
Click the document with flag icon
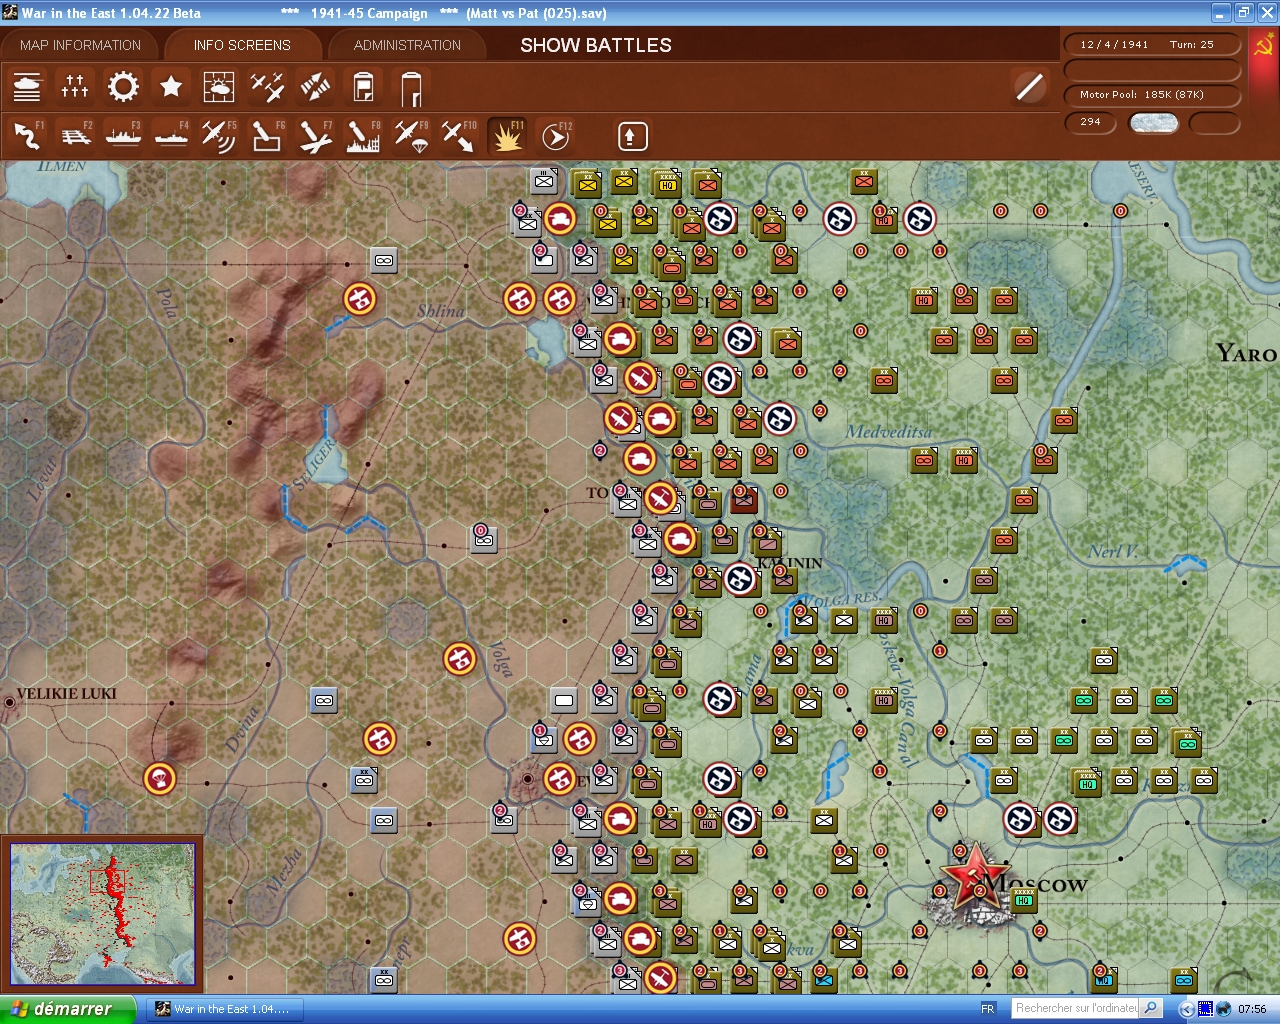[x=363, y=88]
